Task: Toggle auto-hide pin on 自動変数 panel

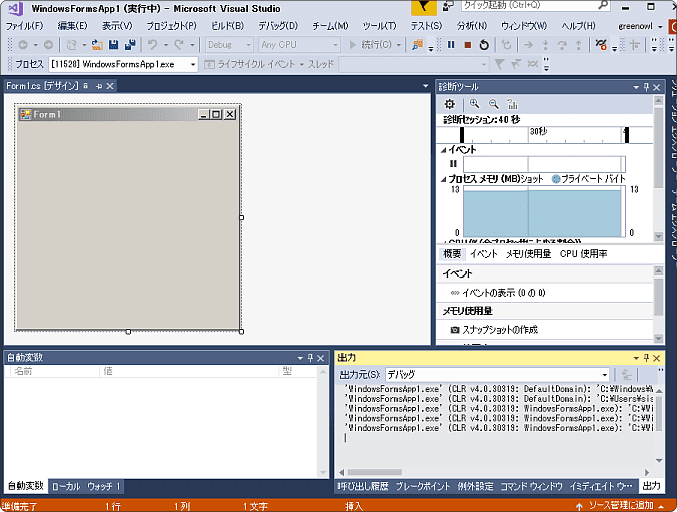Action: coord(310,358)
